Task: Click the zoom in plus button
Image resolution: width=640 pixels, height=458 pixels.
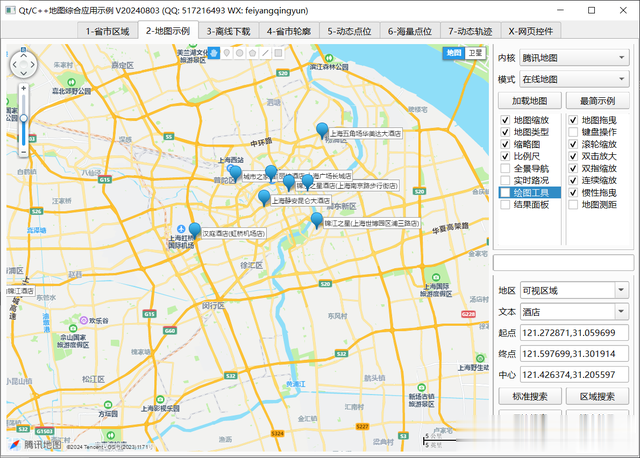Action: 24,88
